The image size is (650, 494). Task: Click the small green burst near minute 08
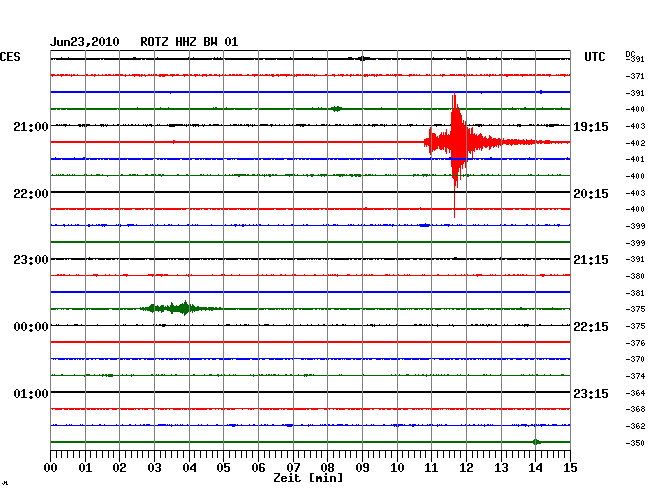(336, 109)
